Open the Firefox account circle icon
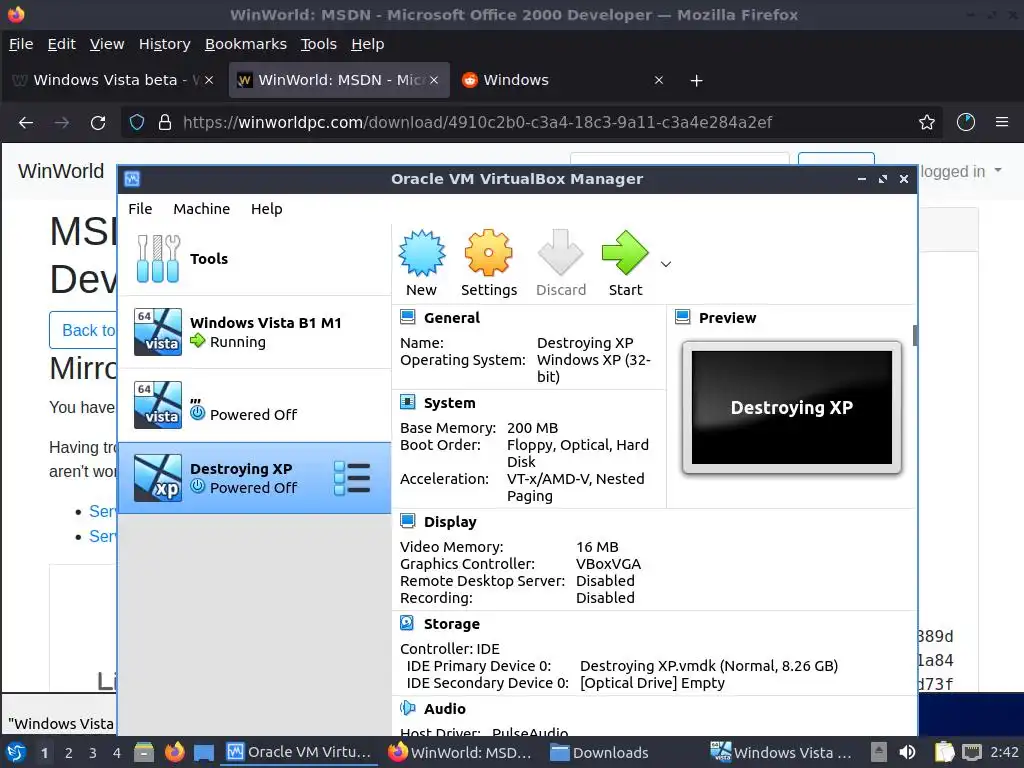This screenshot has width=1024, height=768. coord(965,122)
